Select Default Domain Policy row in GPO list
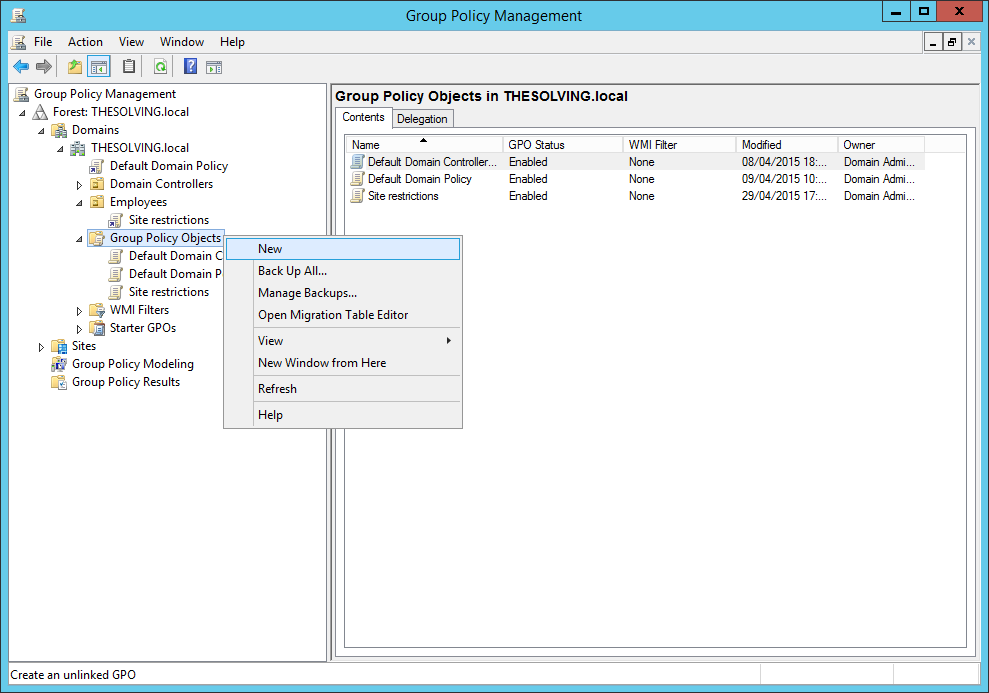Screen dimensions: 989x693 637,179
